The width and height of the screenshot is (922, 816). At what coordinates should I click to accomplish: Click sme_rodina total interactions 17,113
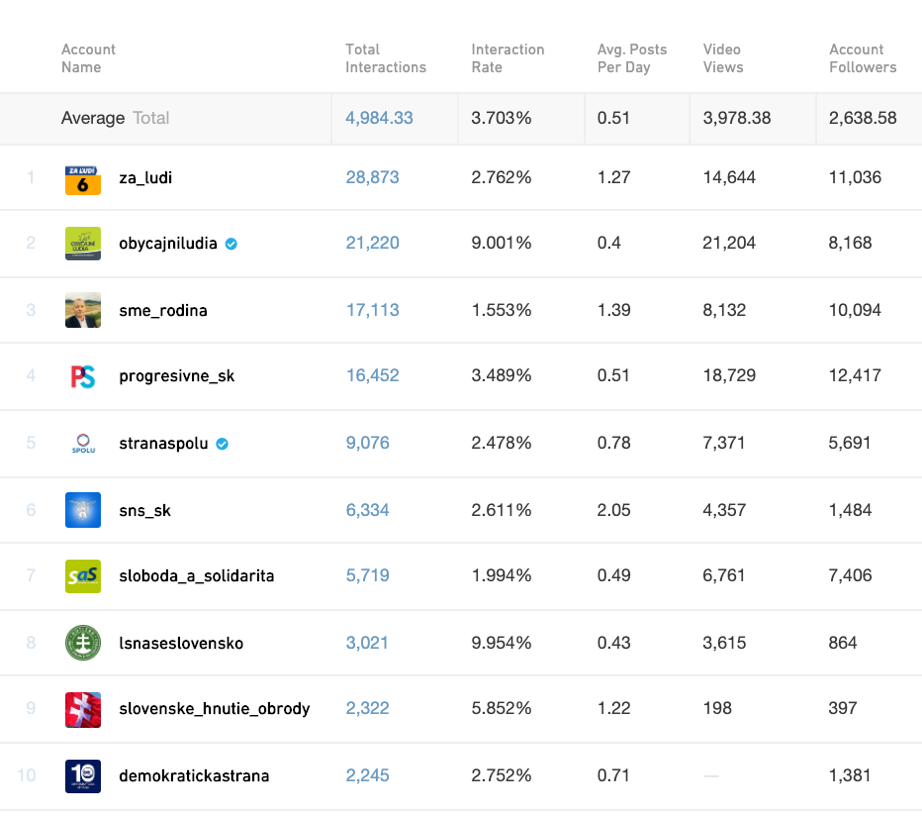(372, 310)
